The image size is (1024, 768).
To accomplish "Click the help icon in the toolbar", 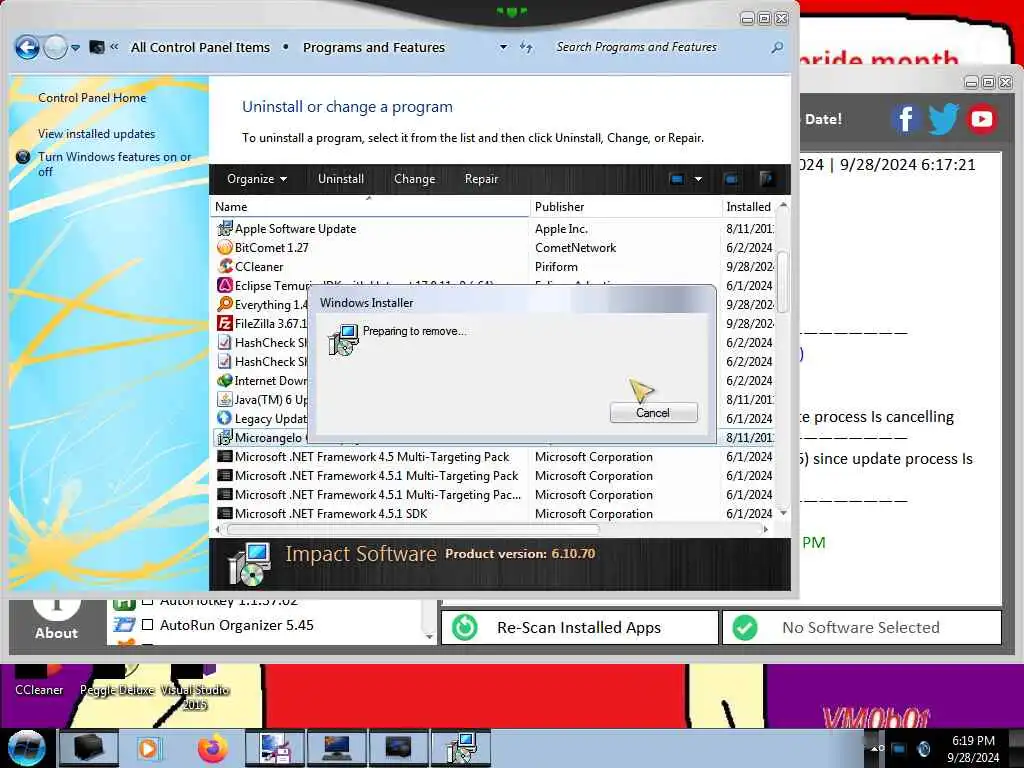I will point(767,179).
